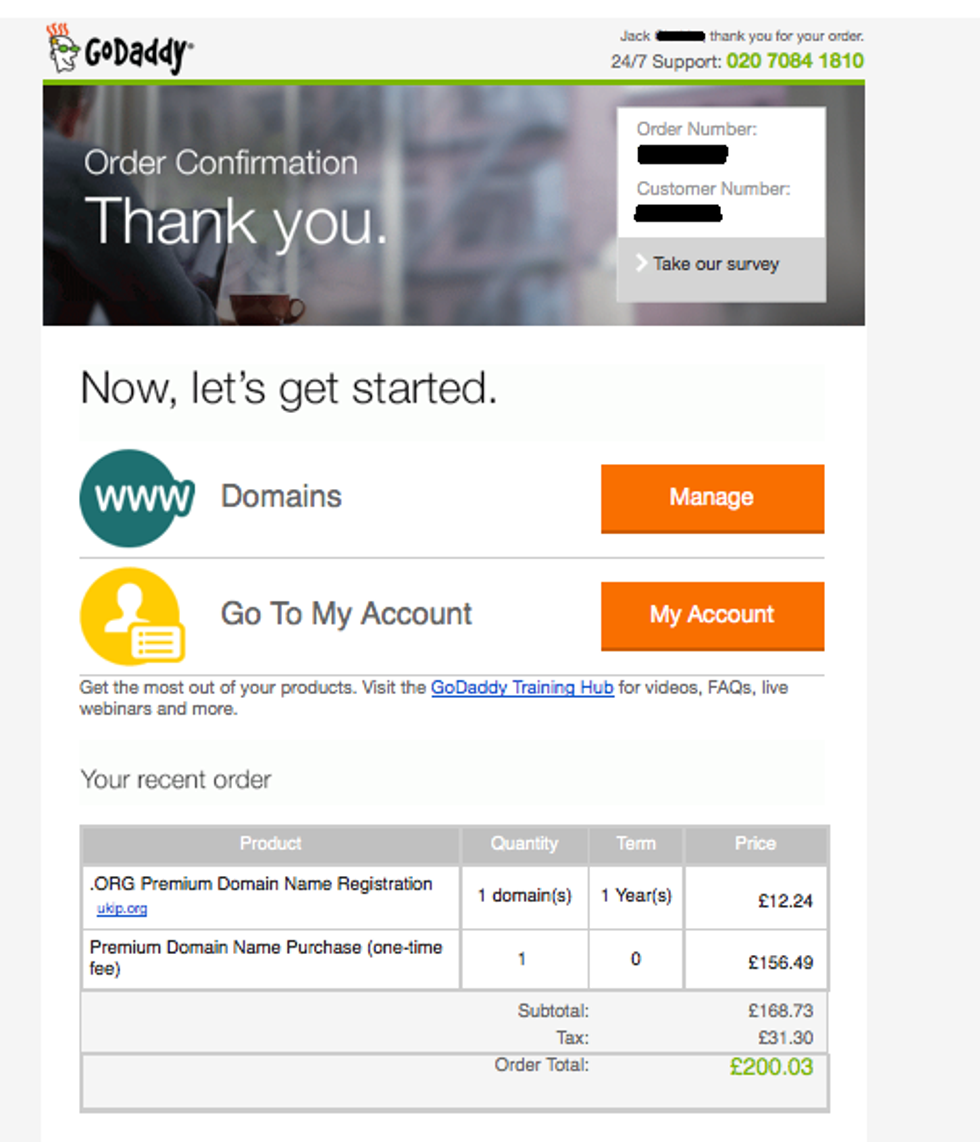The height and width of the screenshot is (1142, 980).
Task: Click the chevron beside Take our survey
Action: tap(641, 263)
